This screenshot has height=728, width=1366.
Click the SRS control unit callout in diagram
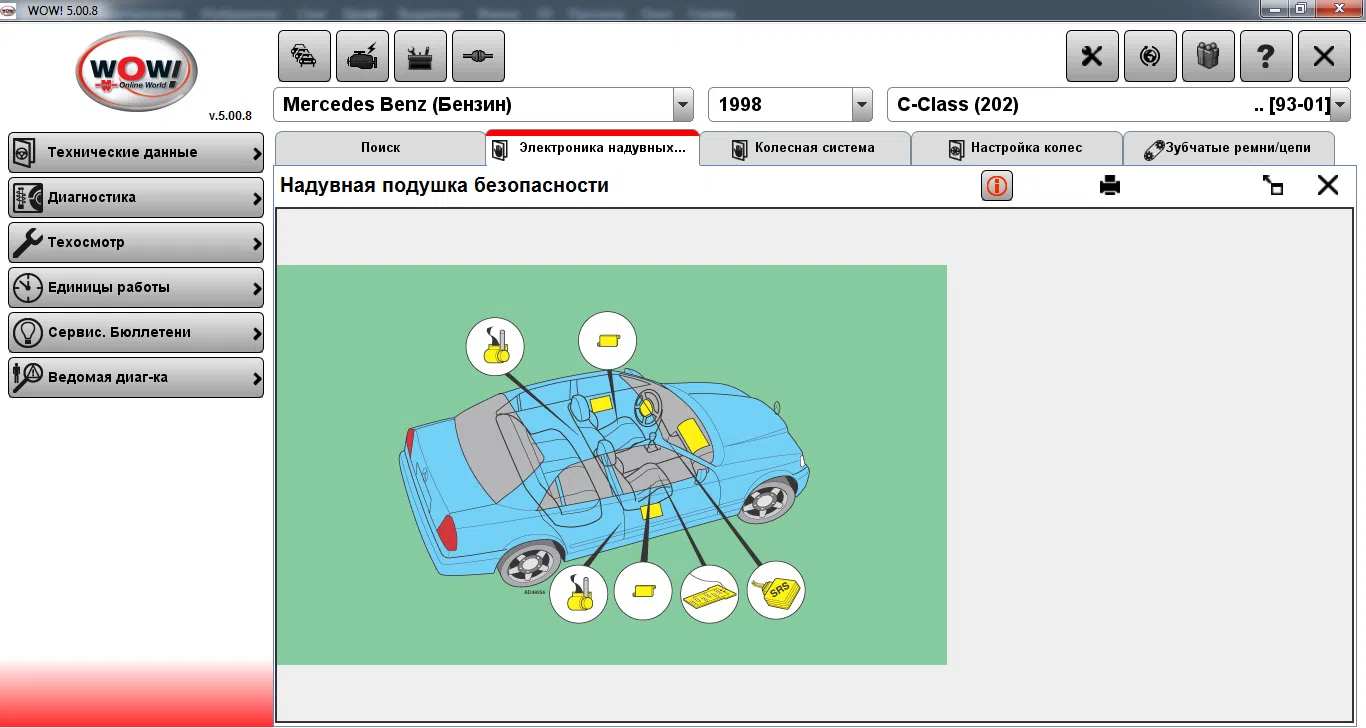tap(776, 592)
